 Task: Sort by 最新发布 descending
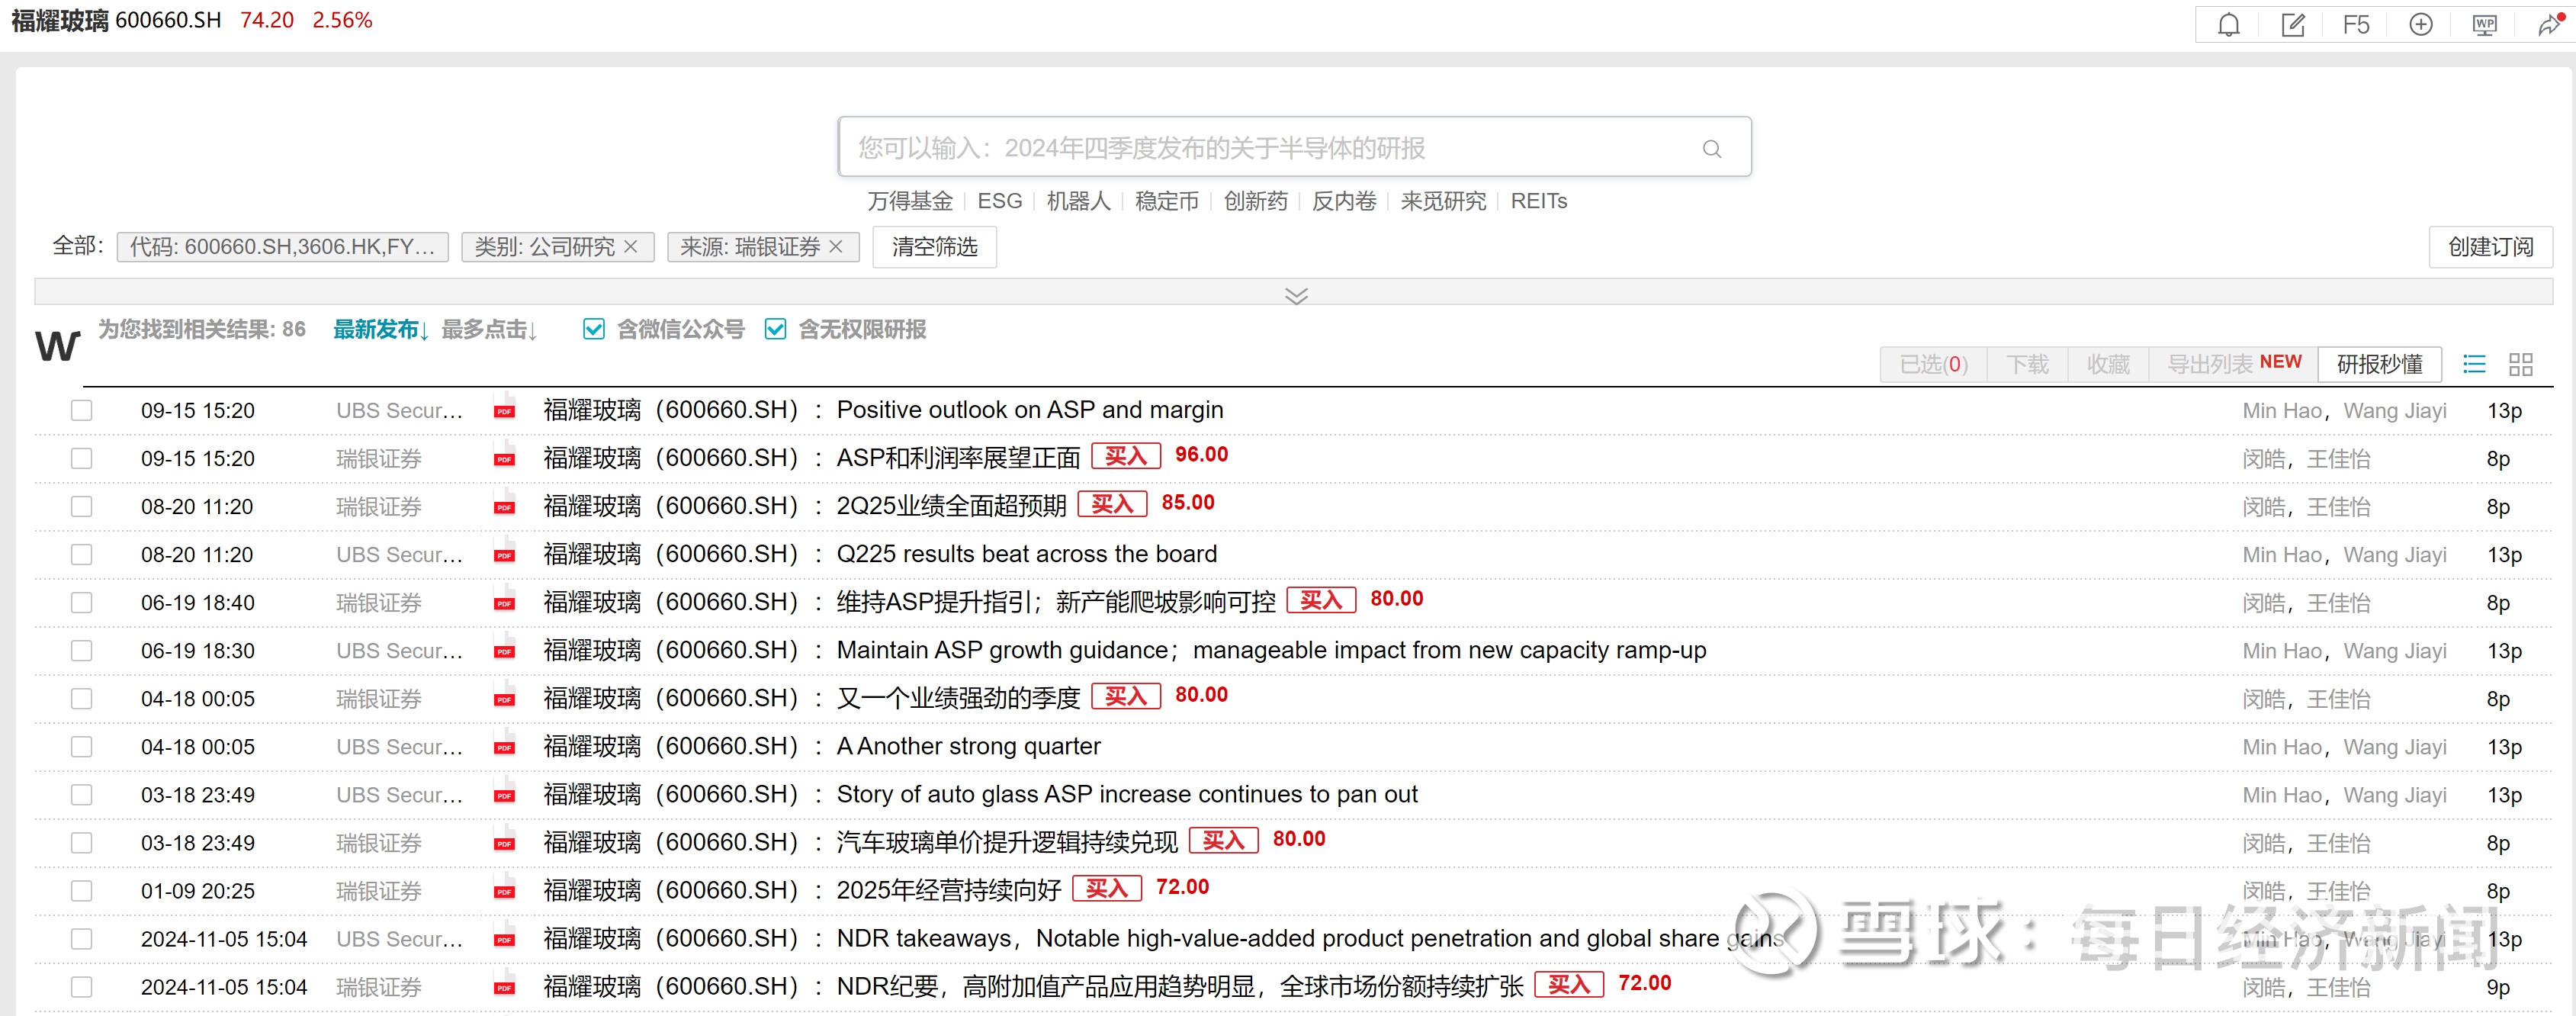380,330
